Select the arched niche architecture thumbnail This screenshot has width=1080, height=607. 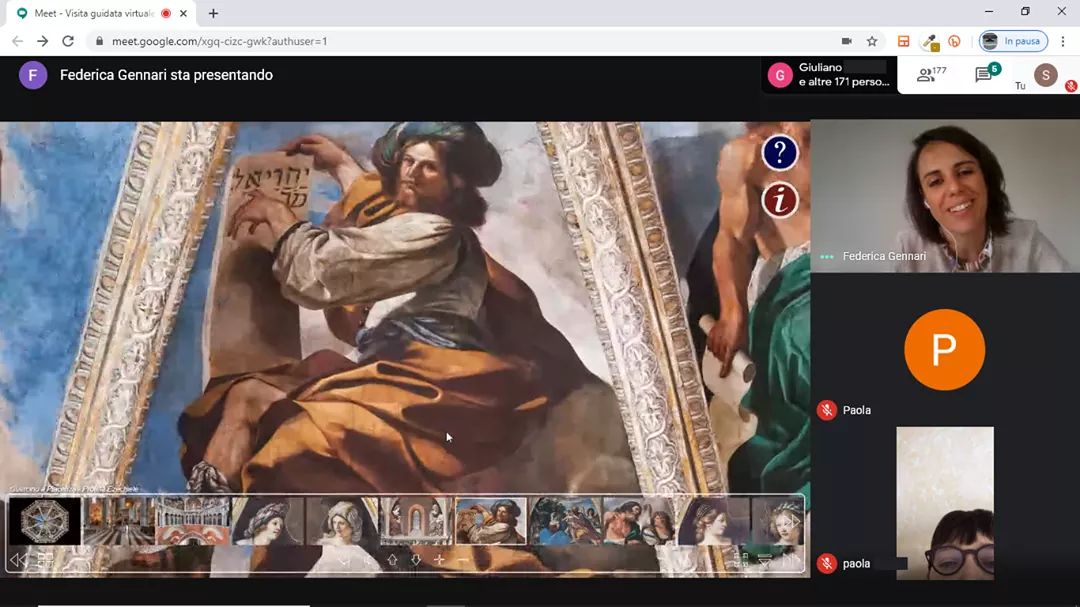pyautogui.click(x=416, y=521)
